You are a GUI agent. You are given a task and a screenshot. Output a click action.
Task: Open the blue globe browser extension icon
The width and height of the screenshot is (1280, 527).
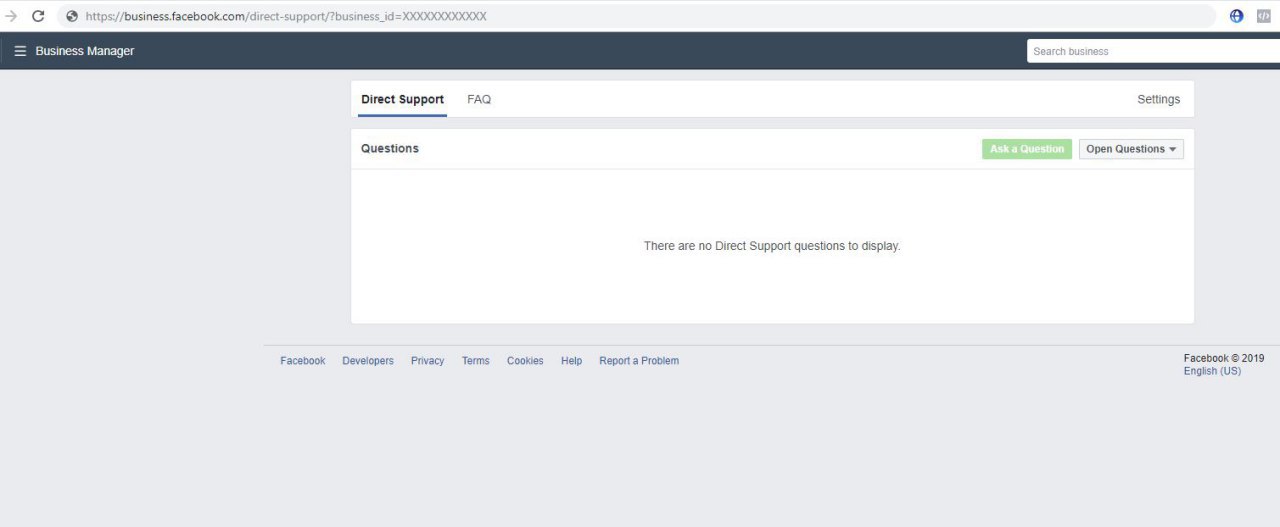1237,16
